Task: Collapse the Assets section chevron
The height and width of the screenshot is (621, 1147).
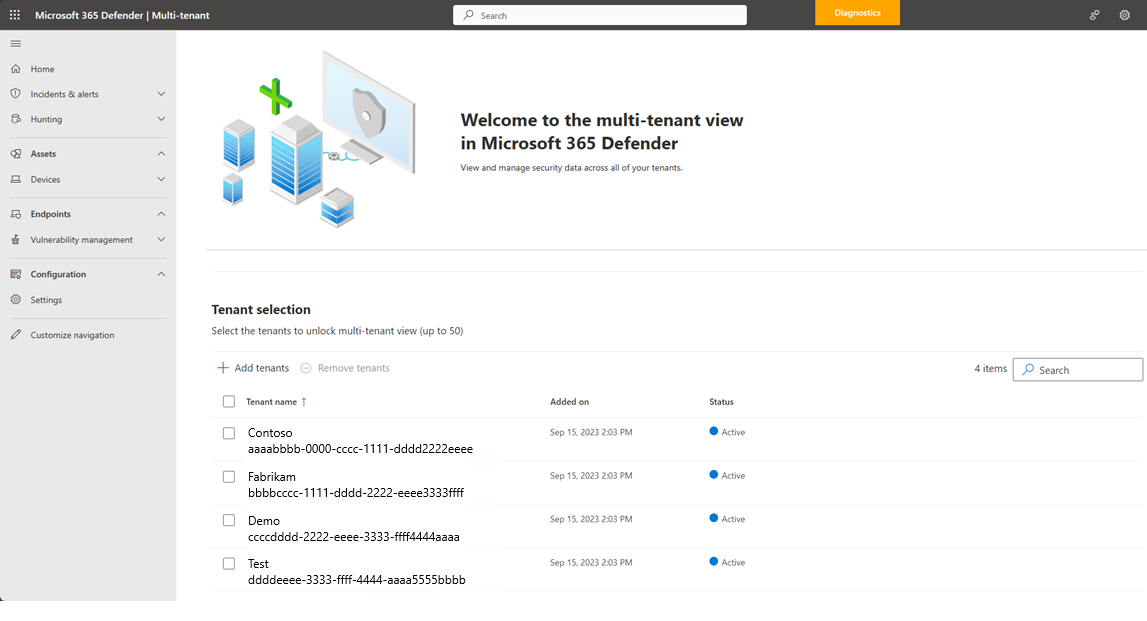Action: tap(161, 154)
